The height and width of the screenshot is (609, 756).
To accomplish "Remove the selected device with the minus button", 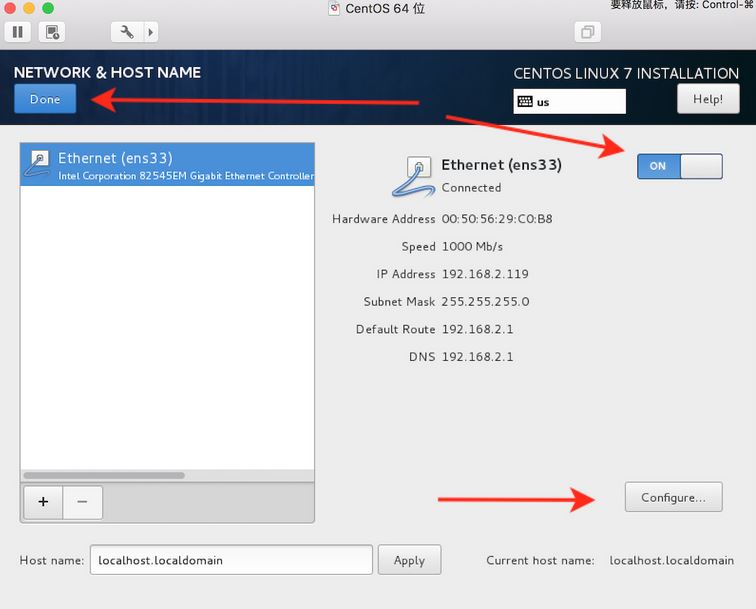I will [x=82, y=502].
